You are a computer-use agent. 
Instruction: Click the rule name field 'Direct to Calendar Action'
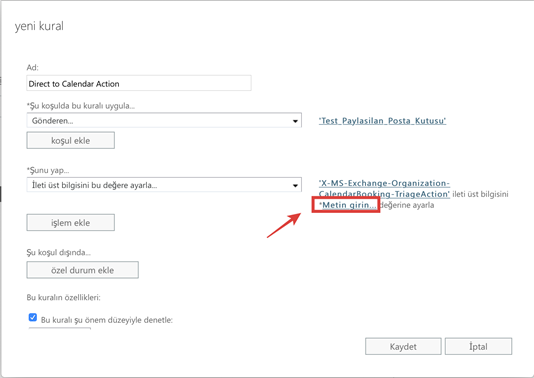pyautogui.click(x=139, y=83)
